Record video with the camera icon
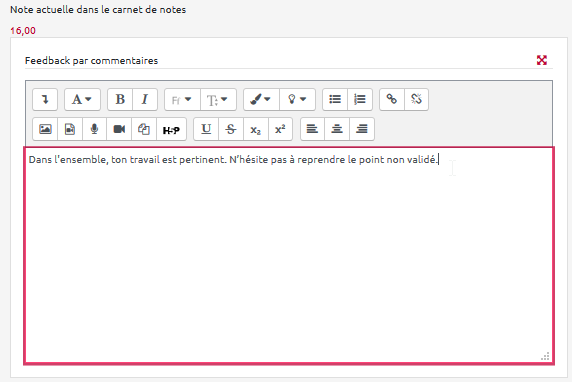This screenshot has height=382, width=572. [x=119, y=129]
